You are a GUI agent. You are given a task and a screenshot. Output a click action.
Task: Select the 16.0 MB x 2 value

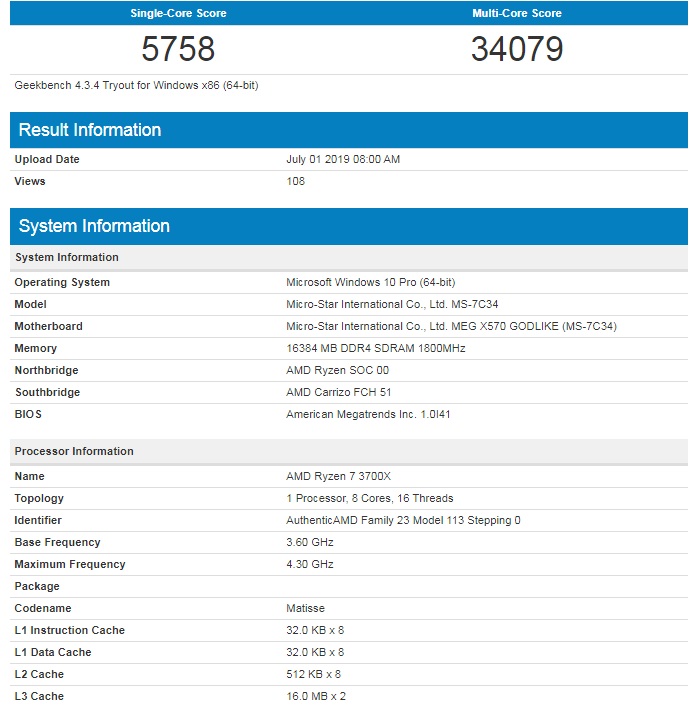pos(316,696)
